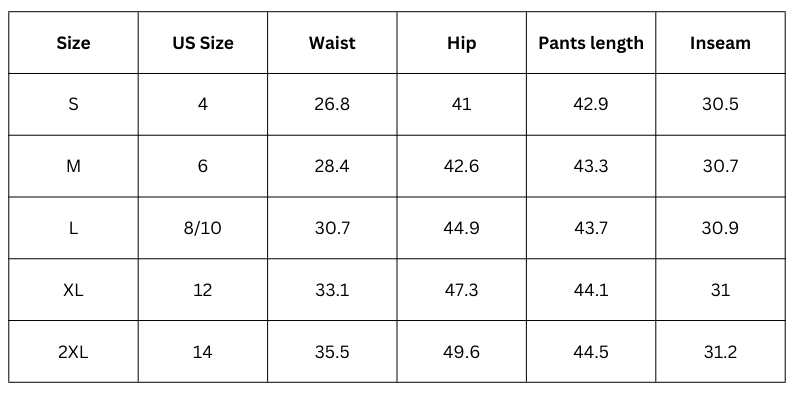Click the Size column header

tap(73, 43)
